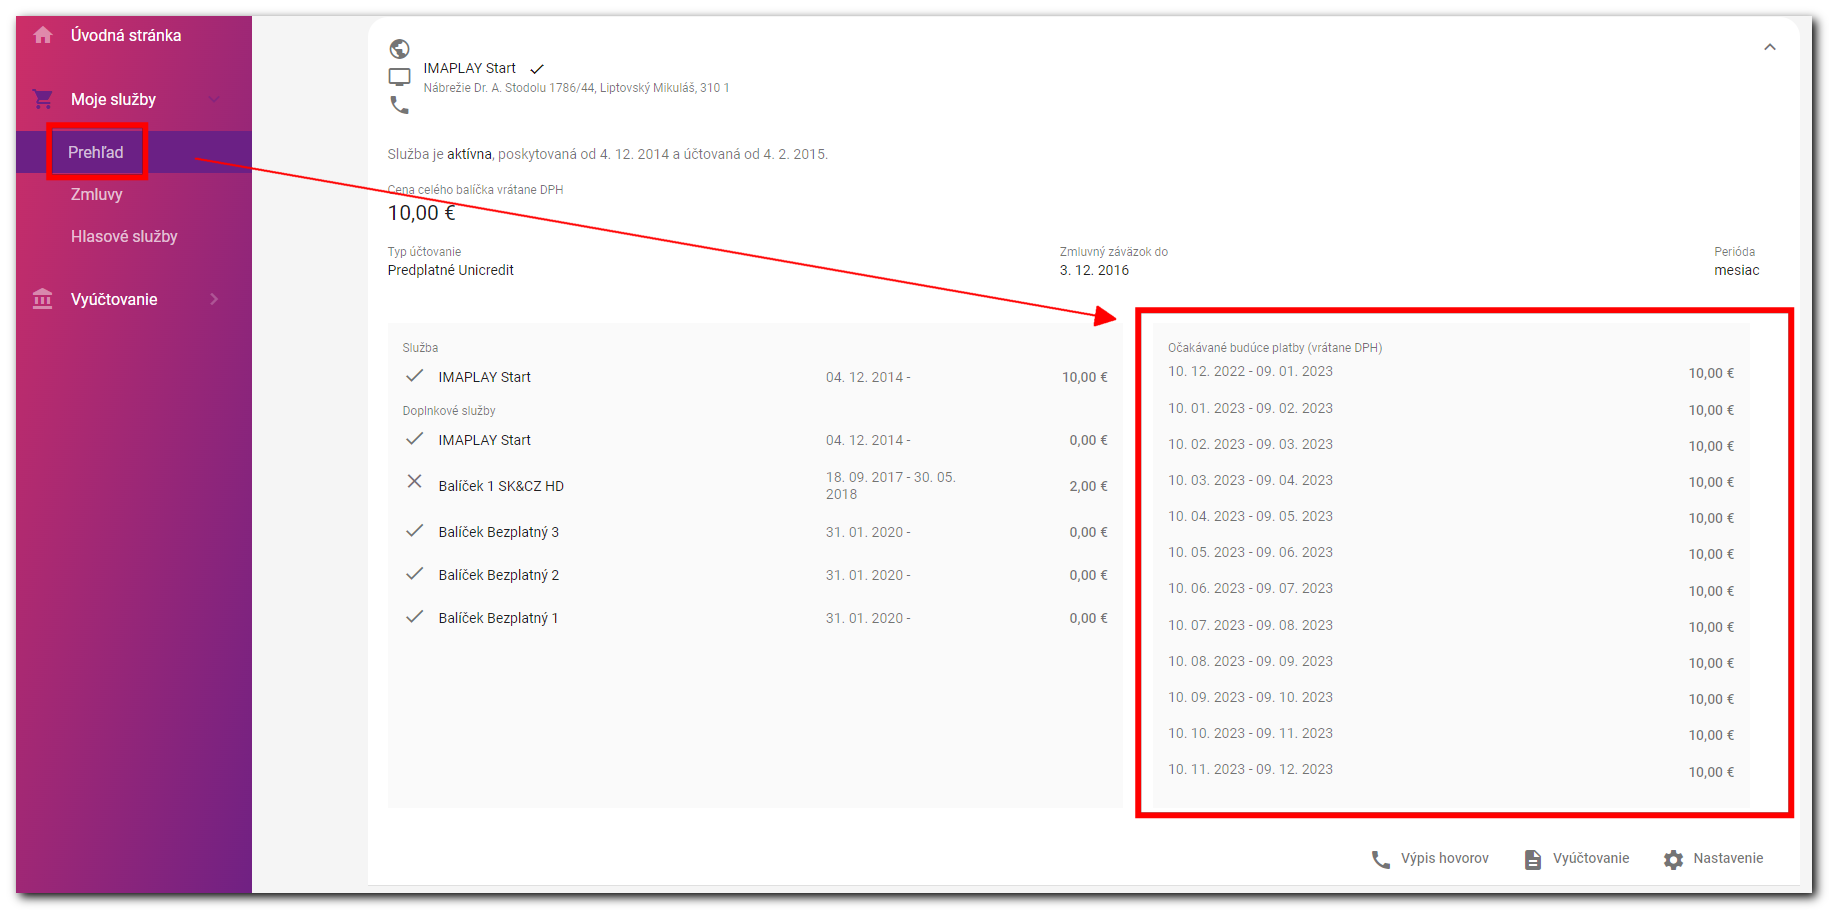The width and height of the screenshot is (1829, 910).
Task: Click the X icon for Balíček 1 SK&CZ HD
Action: pyautogui.click(x=415, y=481)
